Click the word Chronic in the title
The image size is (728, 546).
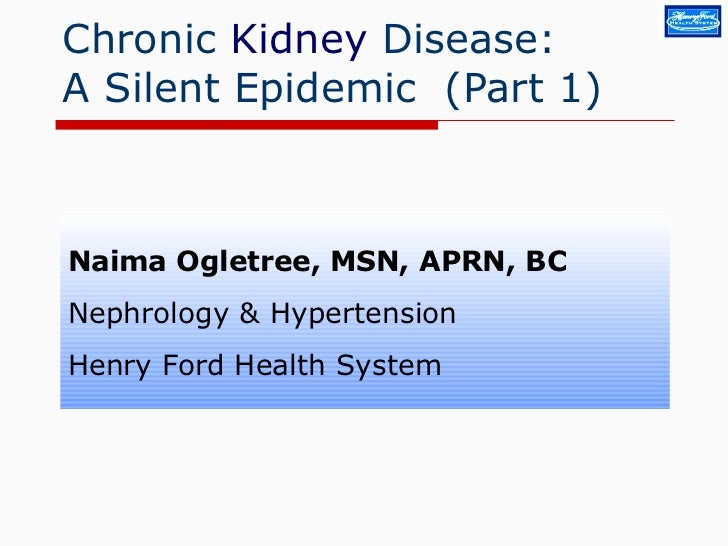pyautogui.click(x=140, y=39)
